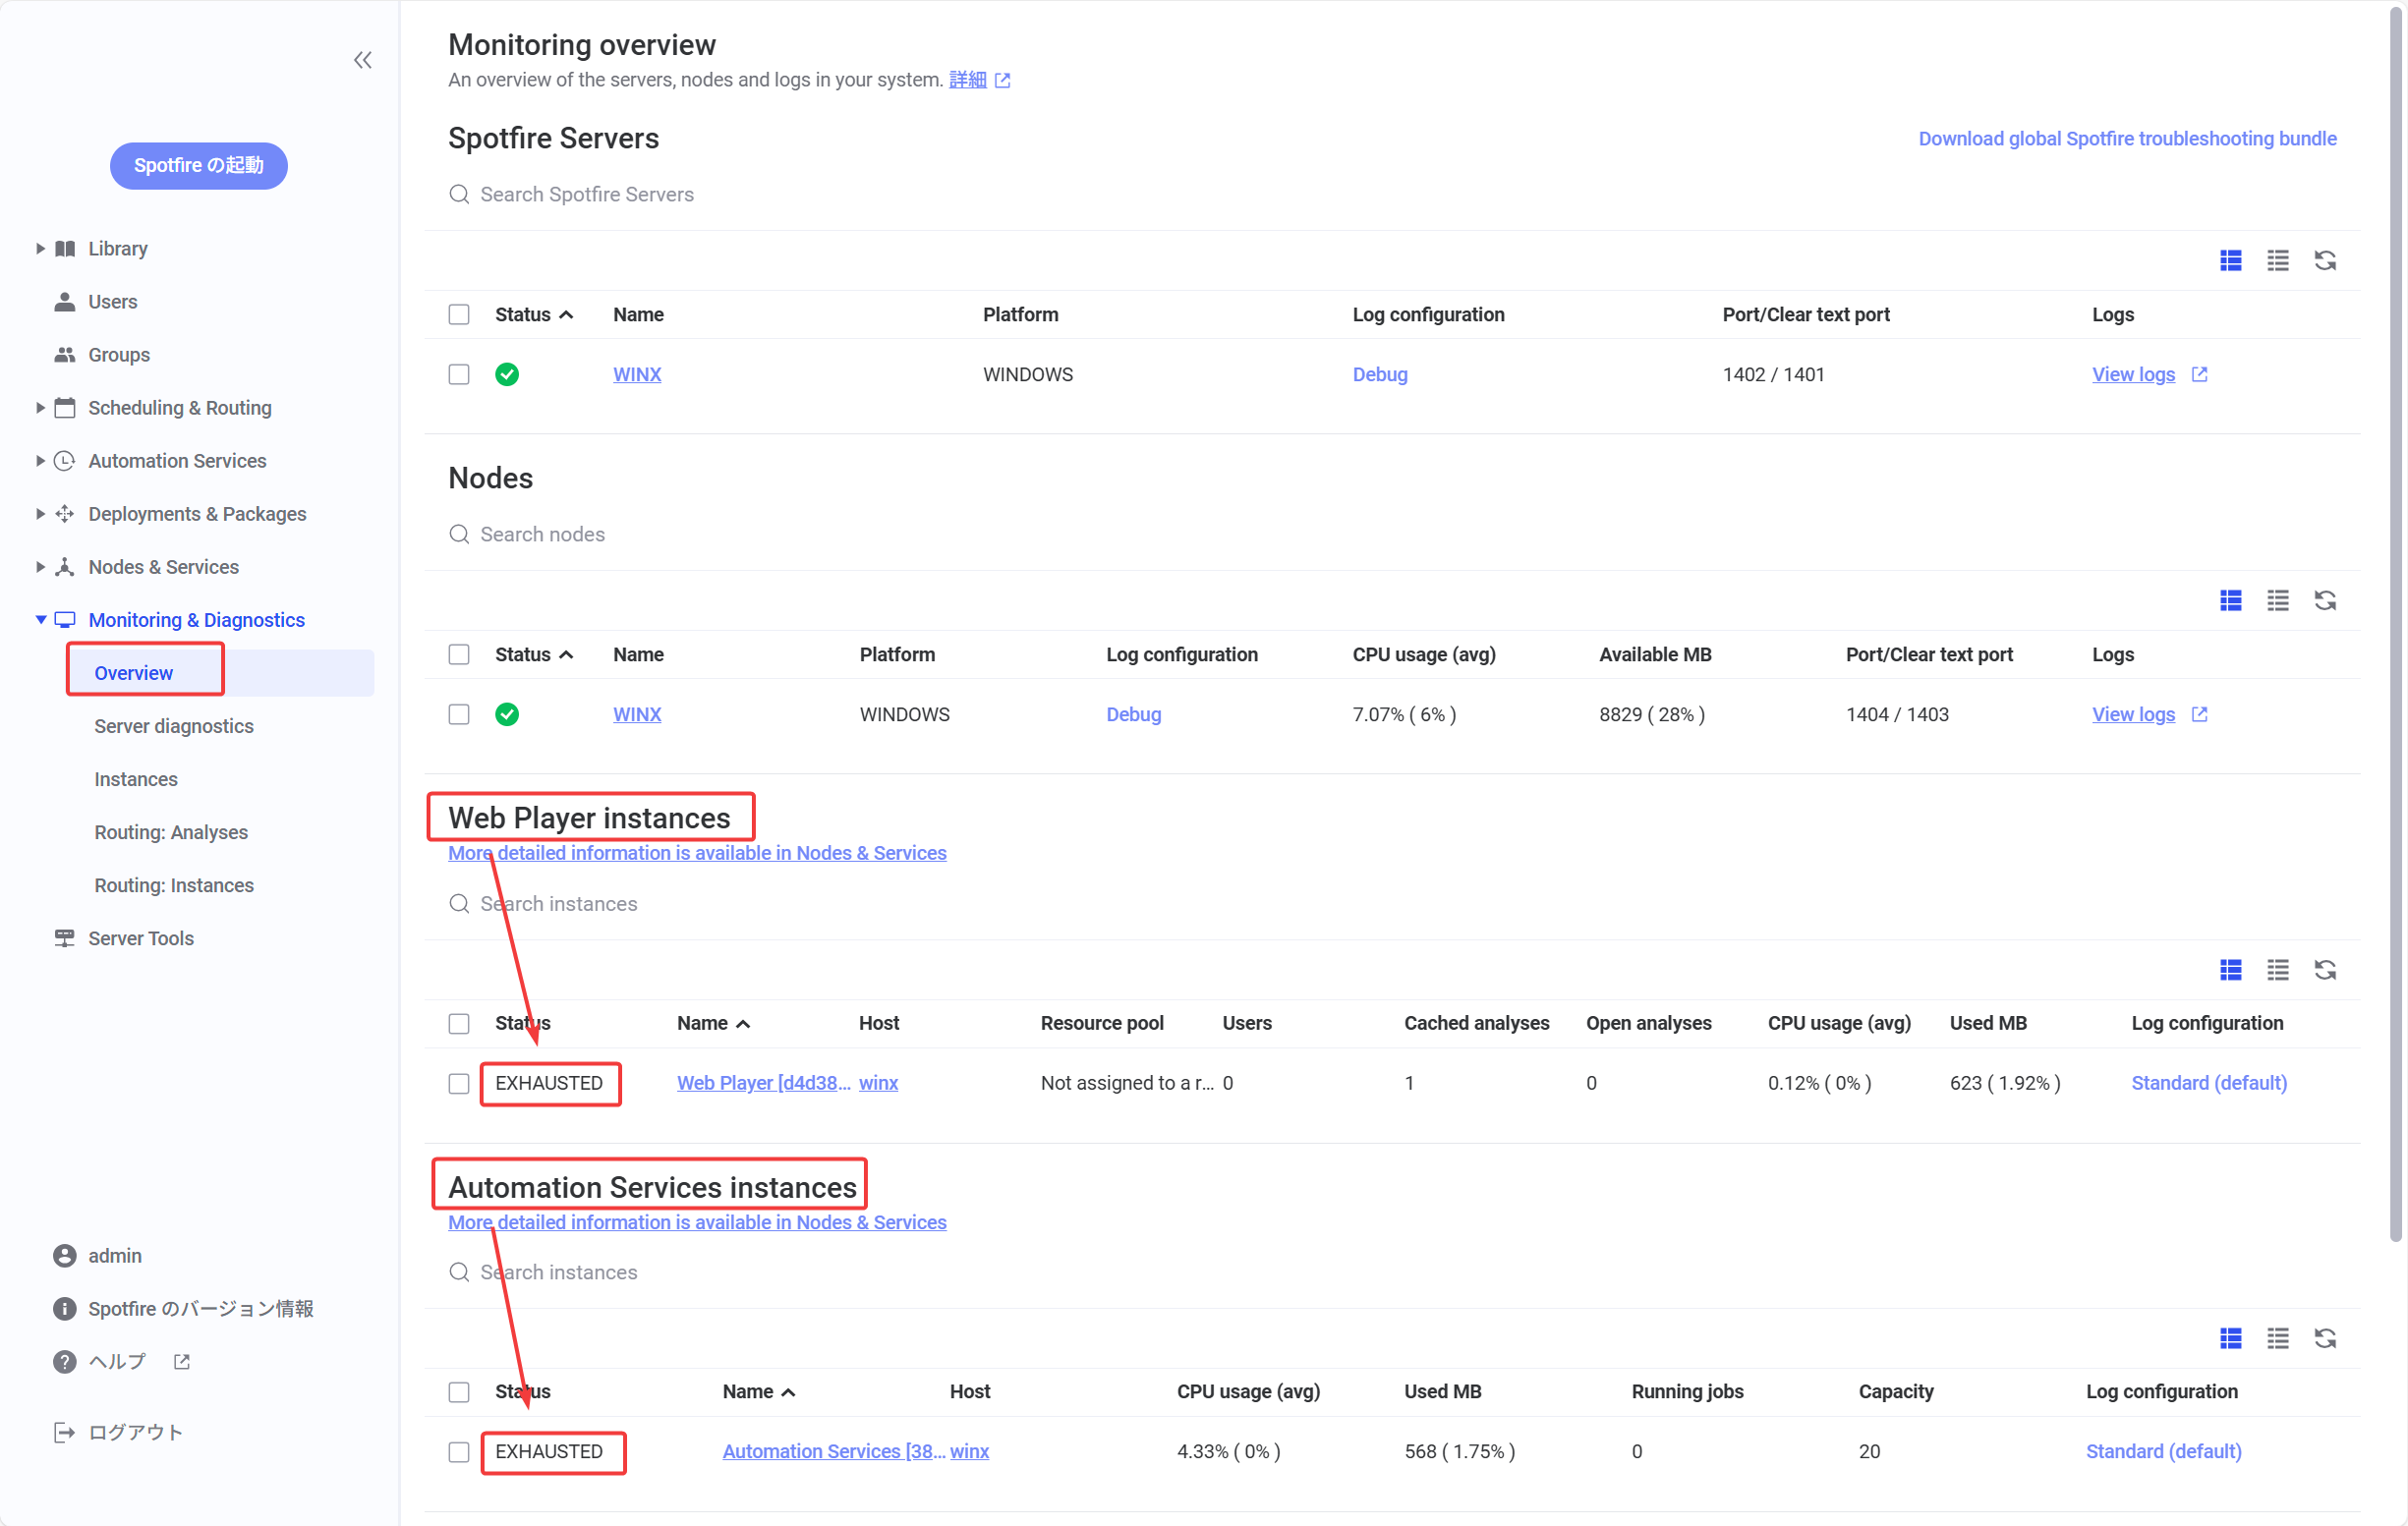Click the Deployments & Packages icon

coord(65,513)
